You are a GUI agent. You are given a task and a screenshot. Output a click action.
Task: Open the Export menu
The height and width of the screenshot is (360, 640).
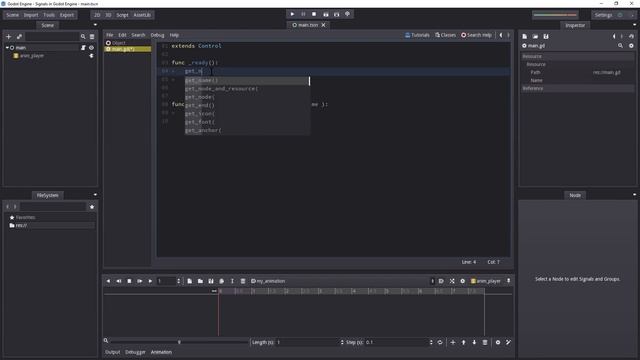point(67,15)
